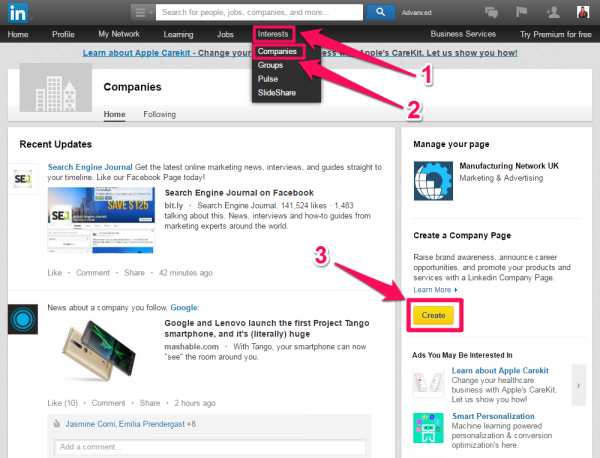Click the SEJ company logo
600x458 pixels.
[x=23, y=179]
